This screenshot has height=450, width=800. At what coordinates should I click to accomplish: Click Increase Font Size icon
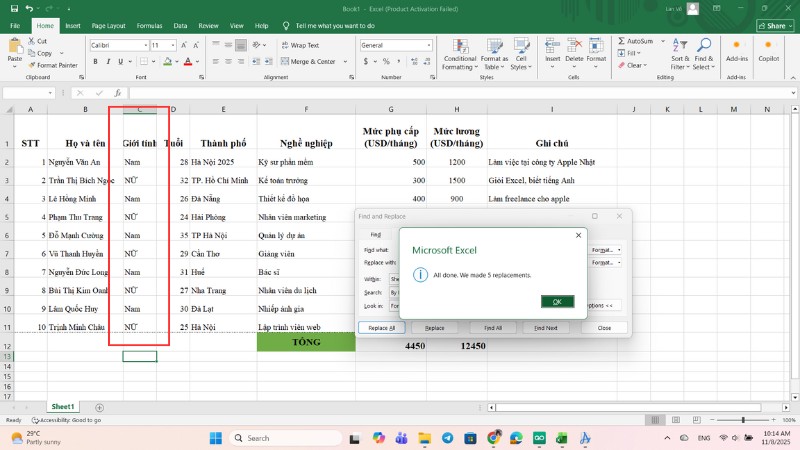[184, 45]
